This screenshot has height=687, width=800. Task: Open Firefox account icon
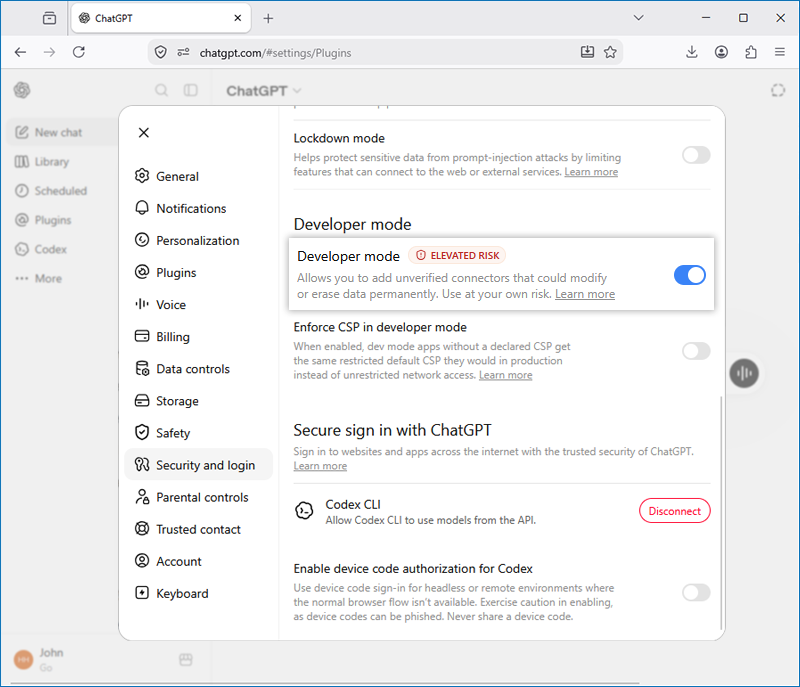[721, 52]
